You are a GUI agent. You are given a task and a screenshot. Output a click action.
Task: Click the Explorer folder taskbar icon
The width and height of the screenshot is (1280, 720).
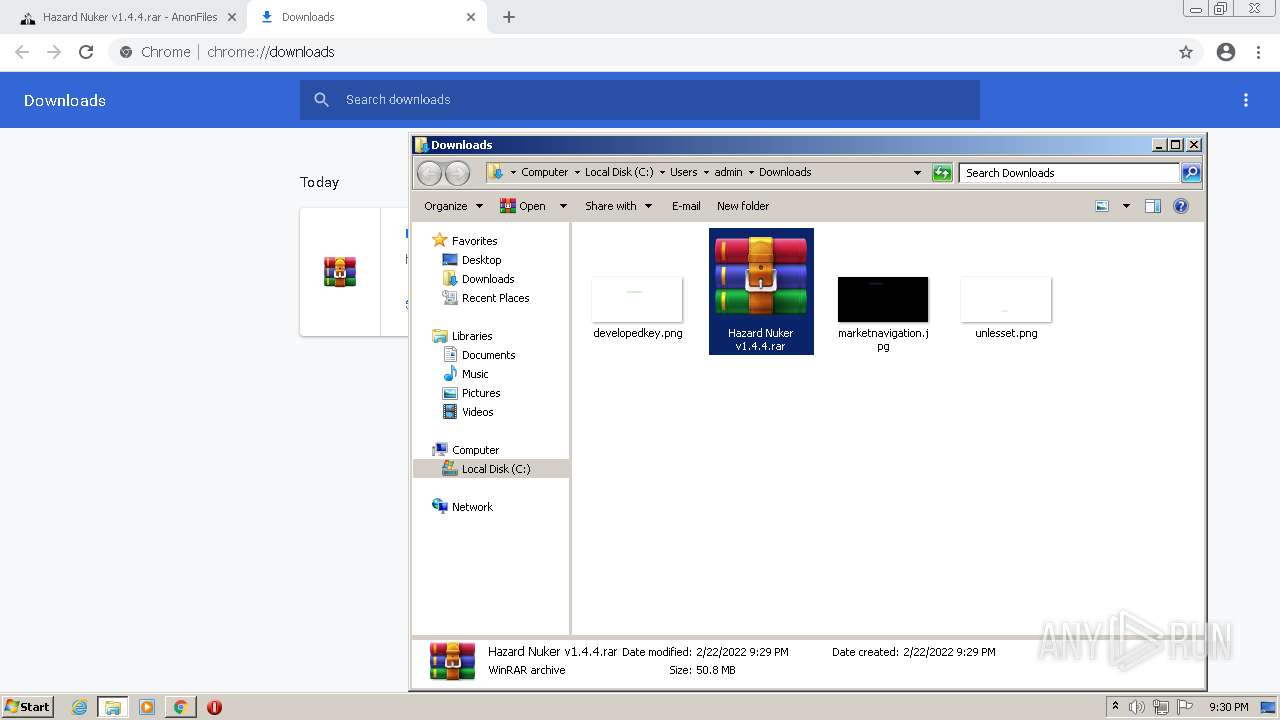[113, 707]
